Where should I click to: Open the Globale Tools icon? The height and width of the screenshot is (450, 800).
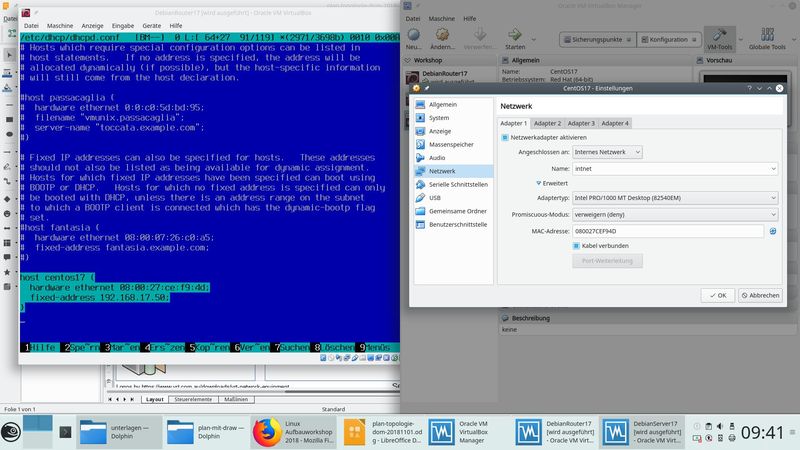click(767, 35)
